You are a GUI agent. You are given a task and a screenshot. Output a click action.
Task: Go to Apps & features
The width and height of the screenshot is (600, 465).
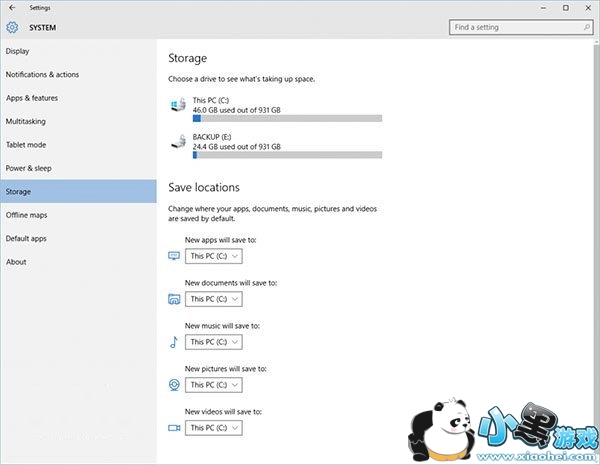(x=78, y=98)
